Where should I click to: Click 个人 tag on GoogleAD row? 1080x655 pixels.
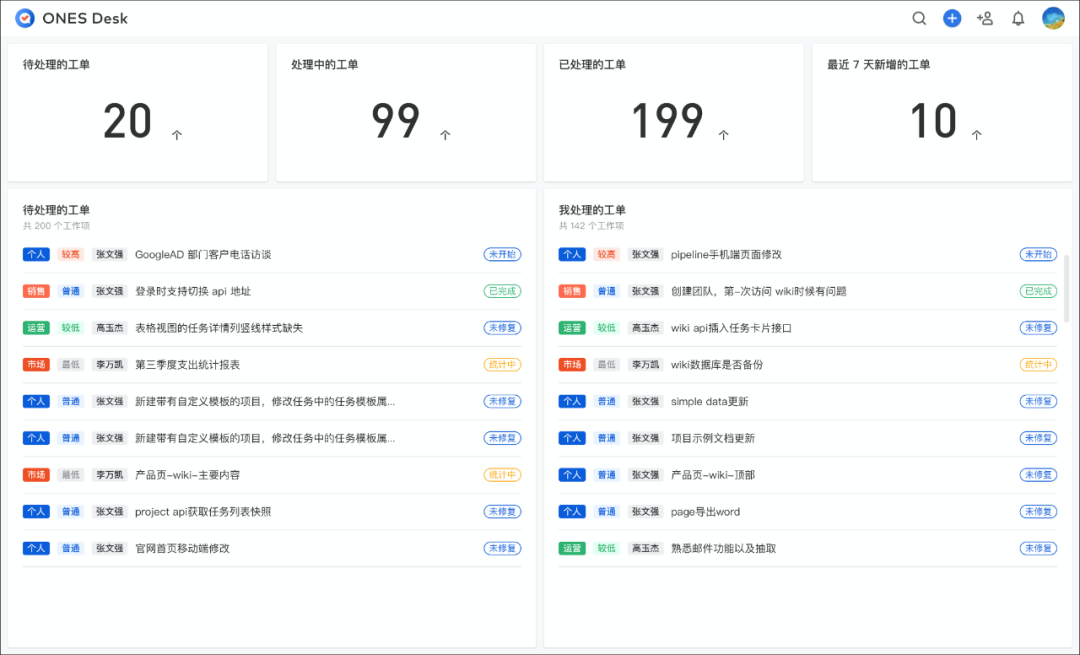pyautogui.click(x=37, y=254)
